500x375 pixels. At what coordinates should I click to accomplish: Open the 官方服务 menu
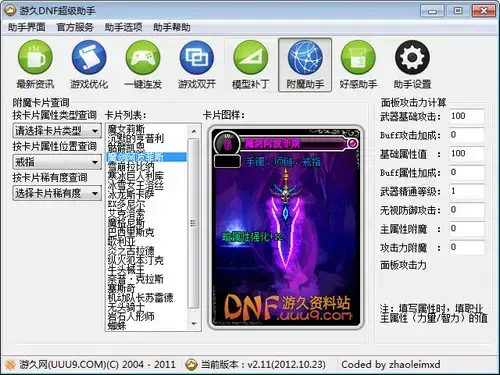pyautogui.click(x=75, y=27)
